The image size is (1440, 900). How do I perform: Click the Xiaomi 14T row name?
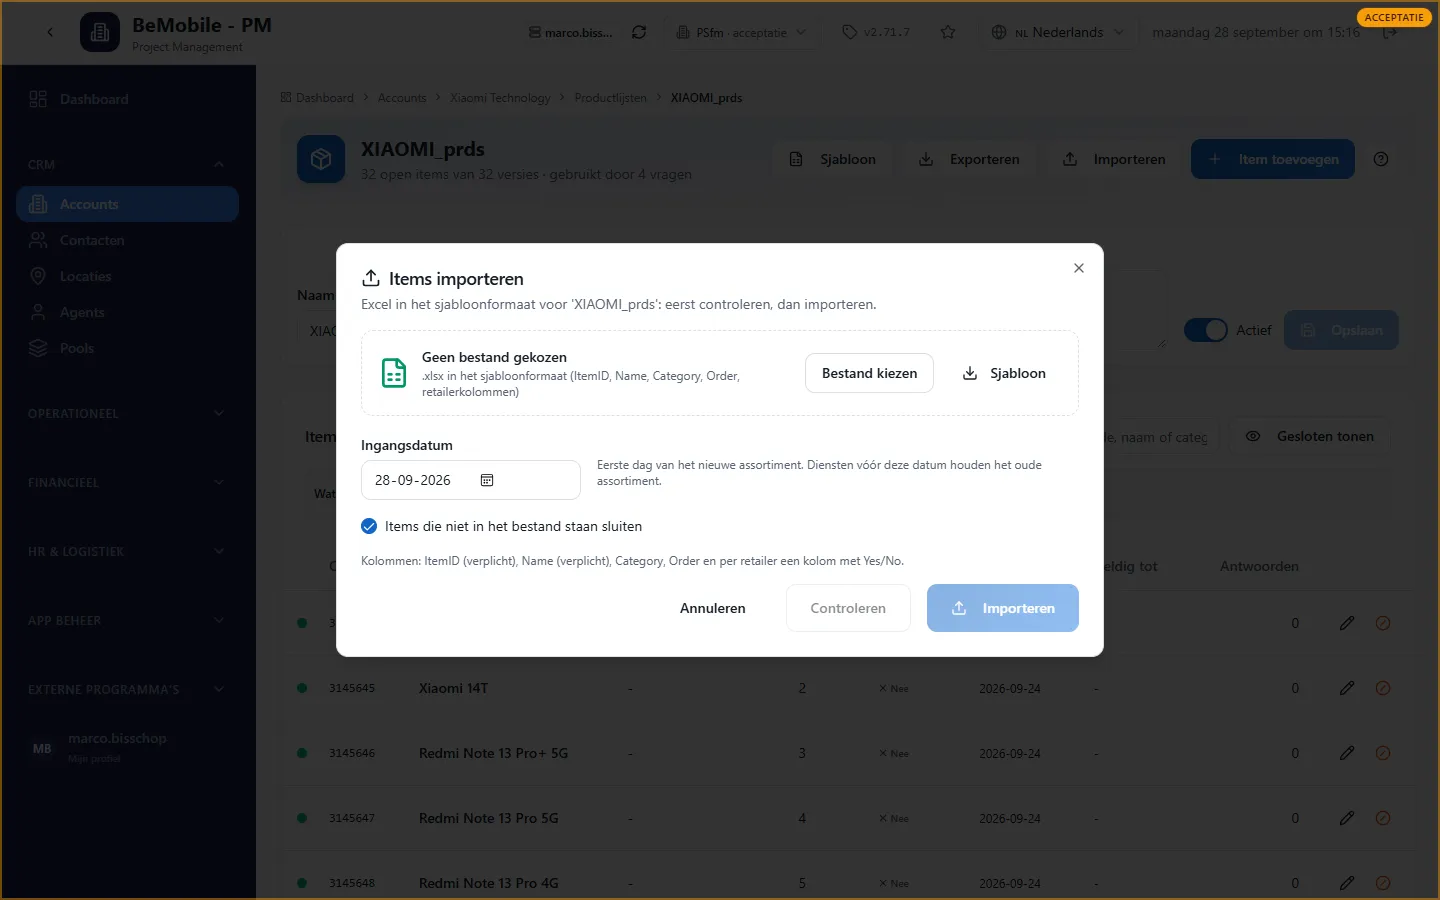(x=453, y=688)
